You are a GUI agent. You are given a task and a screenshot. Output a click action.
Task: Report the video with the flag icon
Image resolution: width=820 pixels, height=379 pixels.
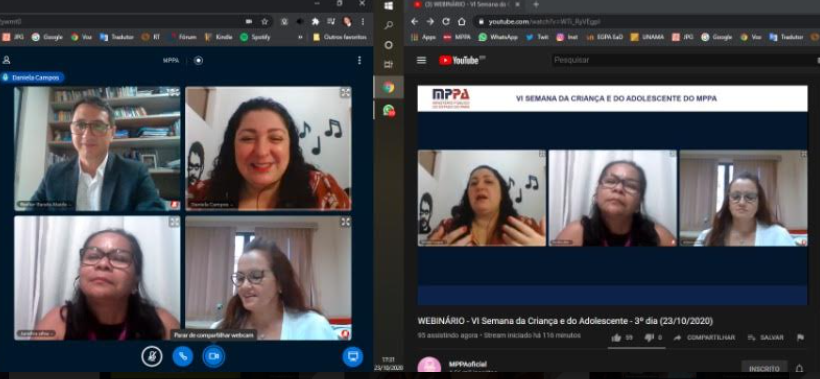800,338
